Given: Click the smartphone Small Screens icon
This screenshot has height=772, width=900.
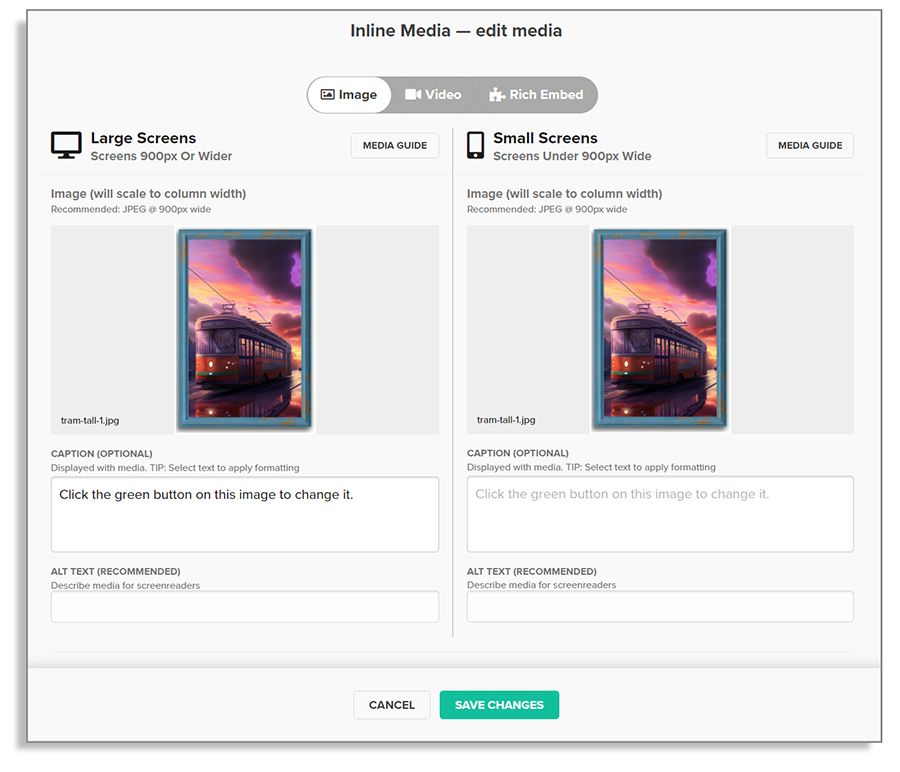Looking at the screenshot, I should (476, 145).
